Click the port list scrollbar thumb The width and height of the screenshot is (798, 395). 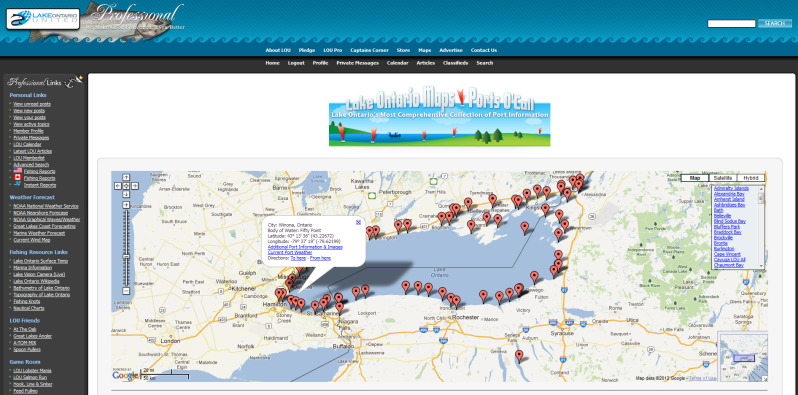761,198
